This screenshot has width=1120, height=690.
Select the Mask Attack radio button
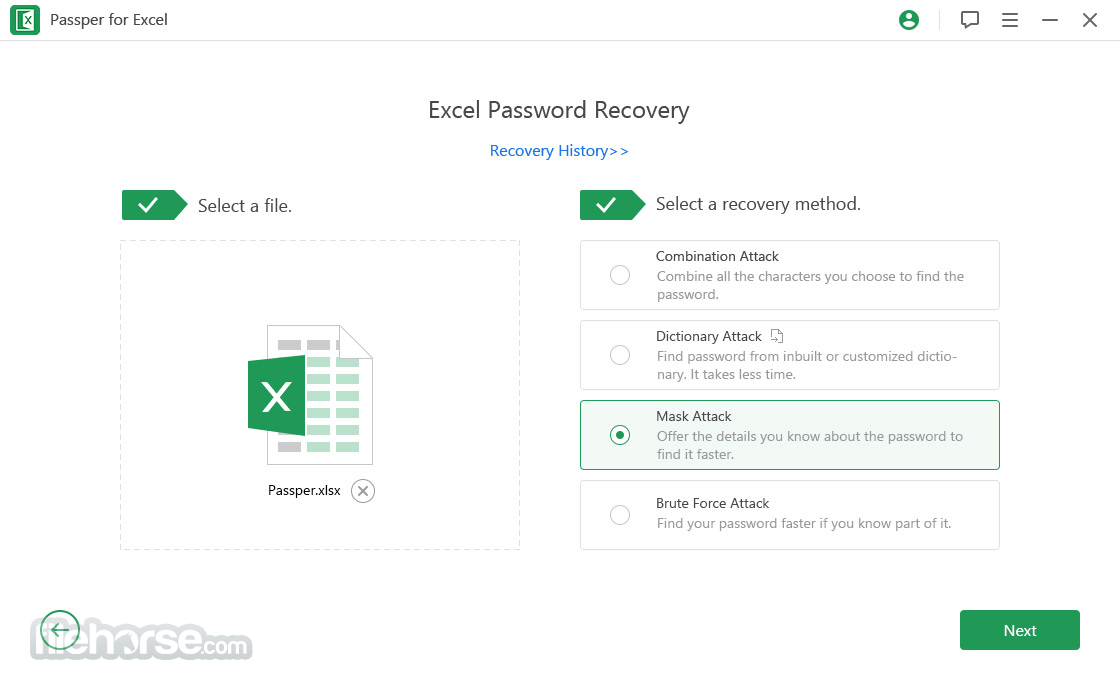coord(620,435)
